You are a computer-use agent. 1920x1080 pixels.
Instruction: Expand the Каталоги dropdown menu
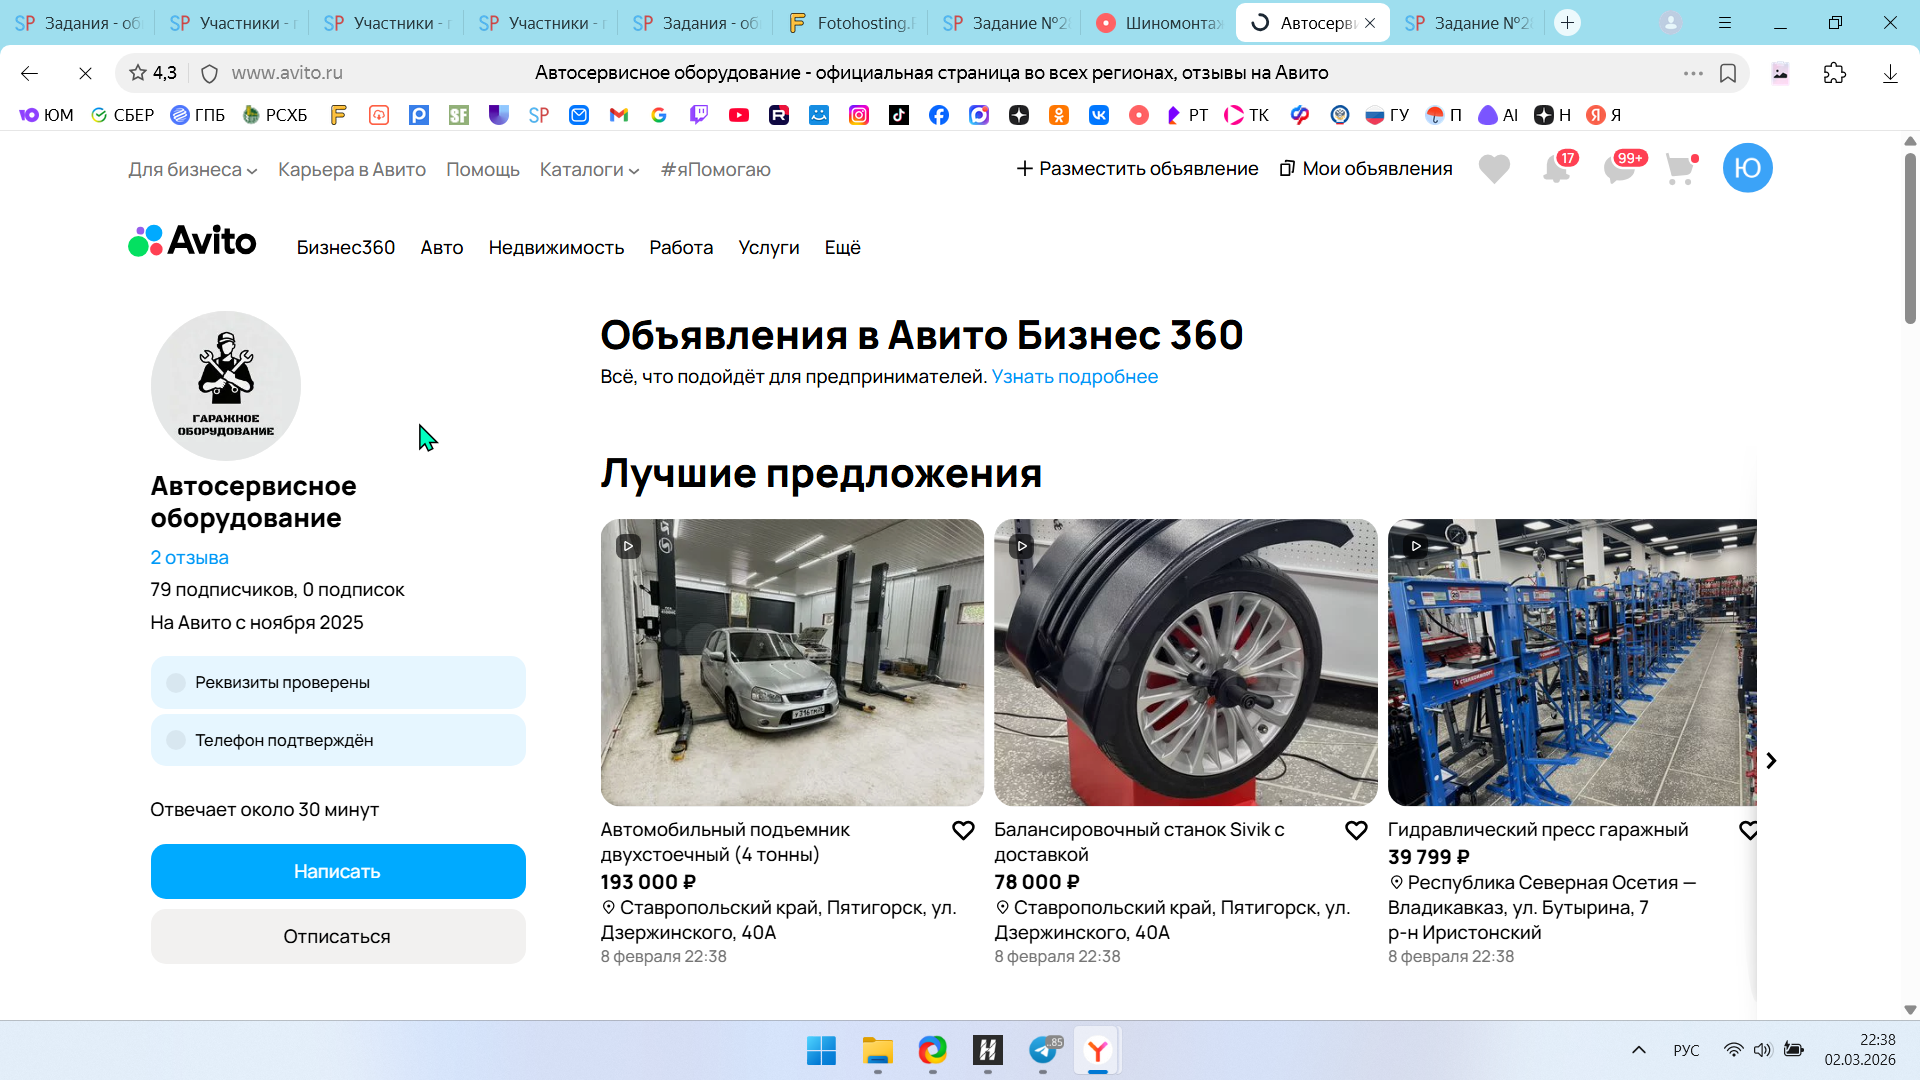coord(589,170)
